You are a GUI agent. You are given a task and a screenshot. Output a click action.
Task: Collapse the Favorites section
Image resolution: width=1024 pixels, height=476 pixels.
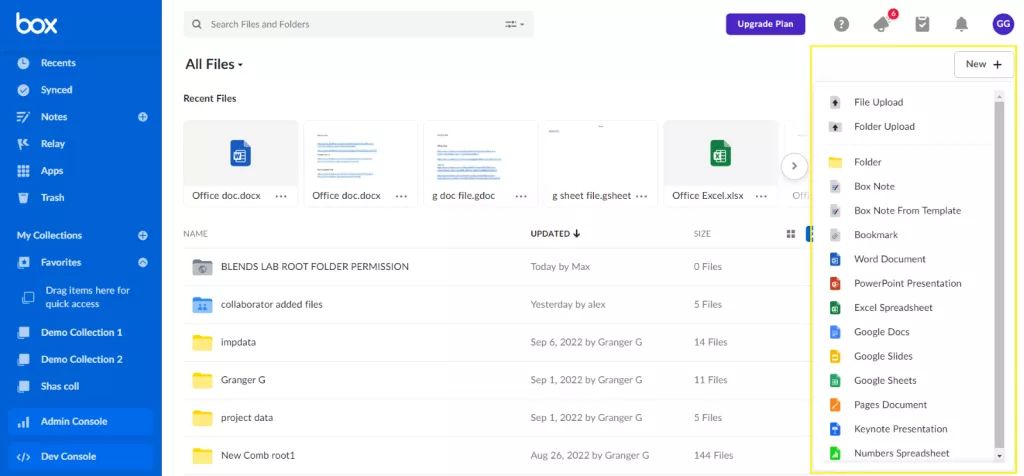coord(143,262)
